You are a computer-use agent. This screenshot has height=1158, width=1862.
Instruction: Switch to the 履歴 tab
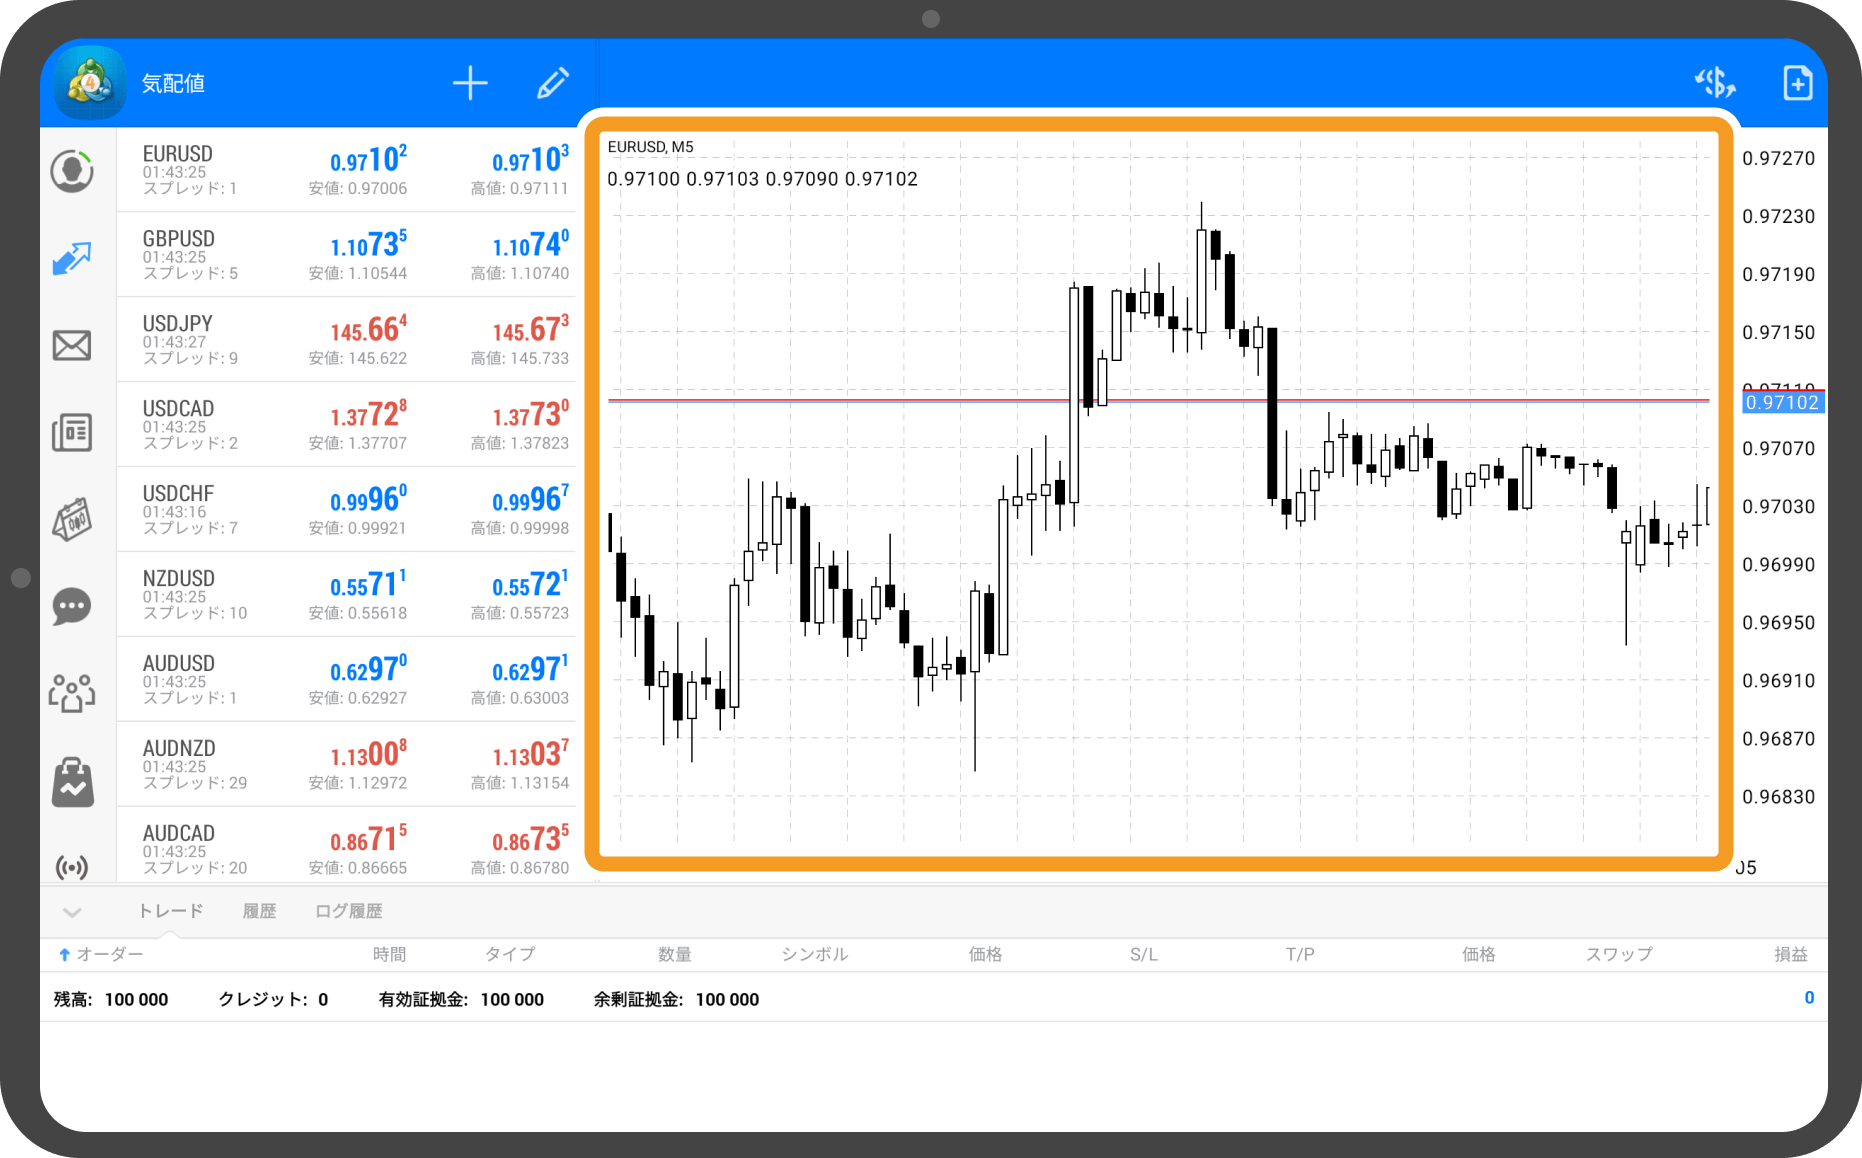click(259, 911)
